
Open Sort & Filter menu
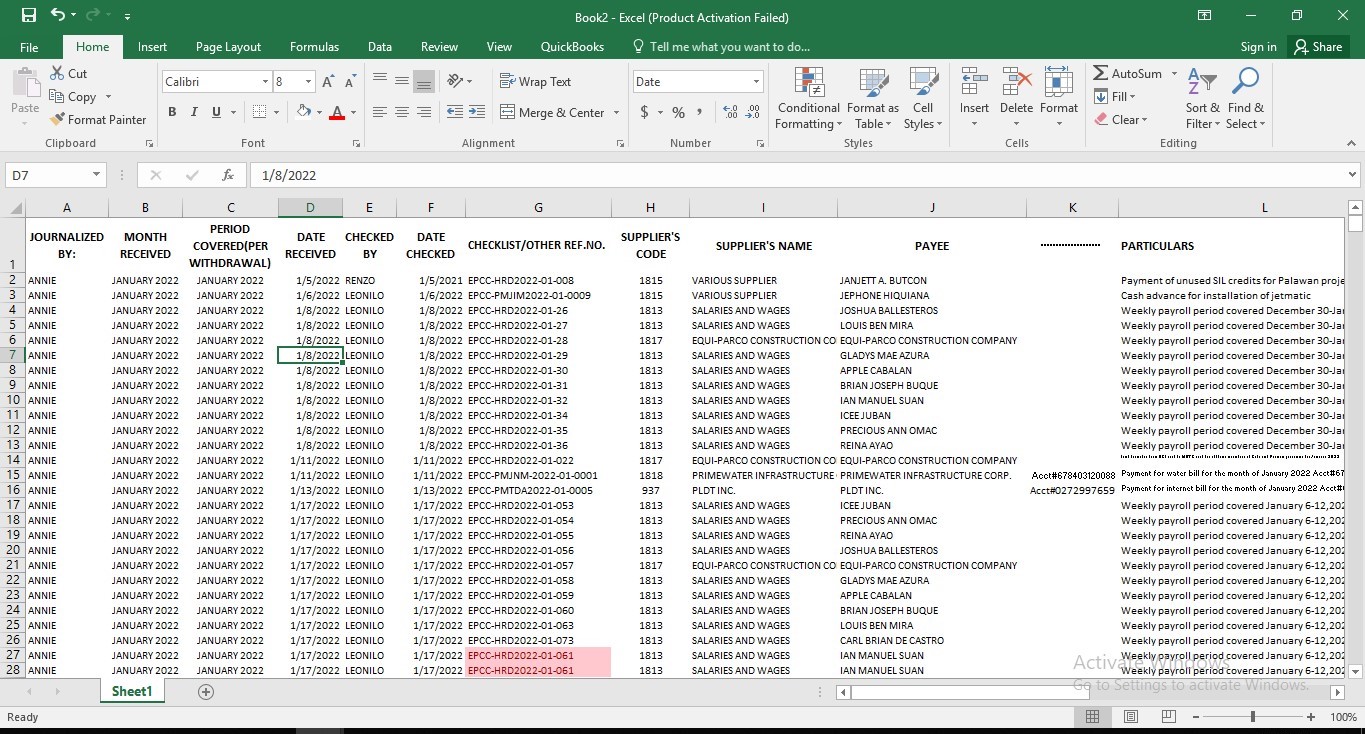(x=1202, y=99)
